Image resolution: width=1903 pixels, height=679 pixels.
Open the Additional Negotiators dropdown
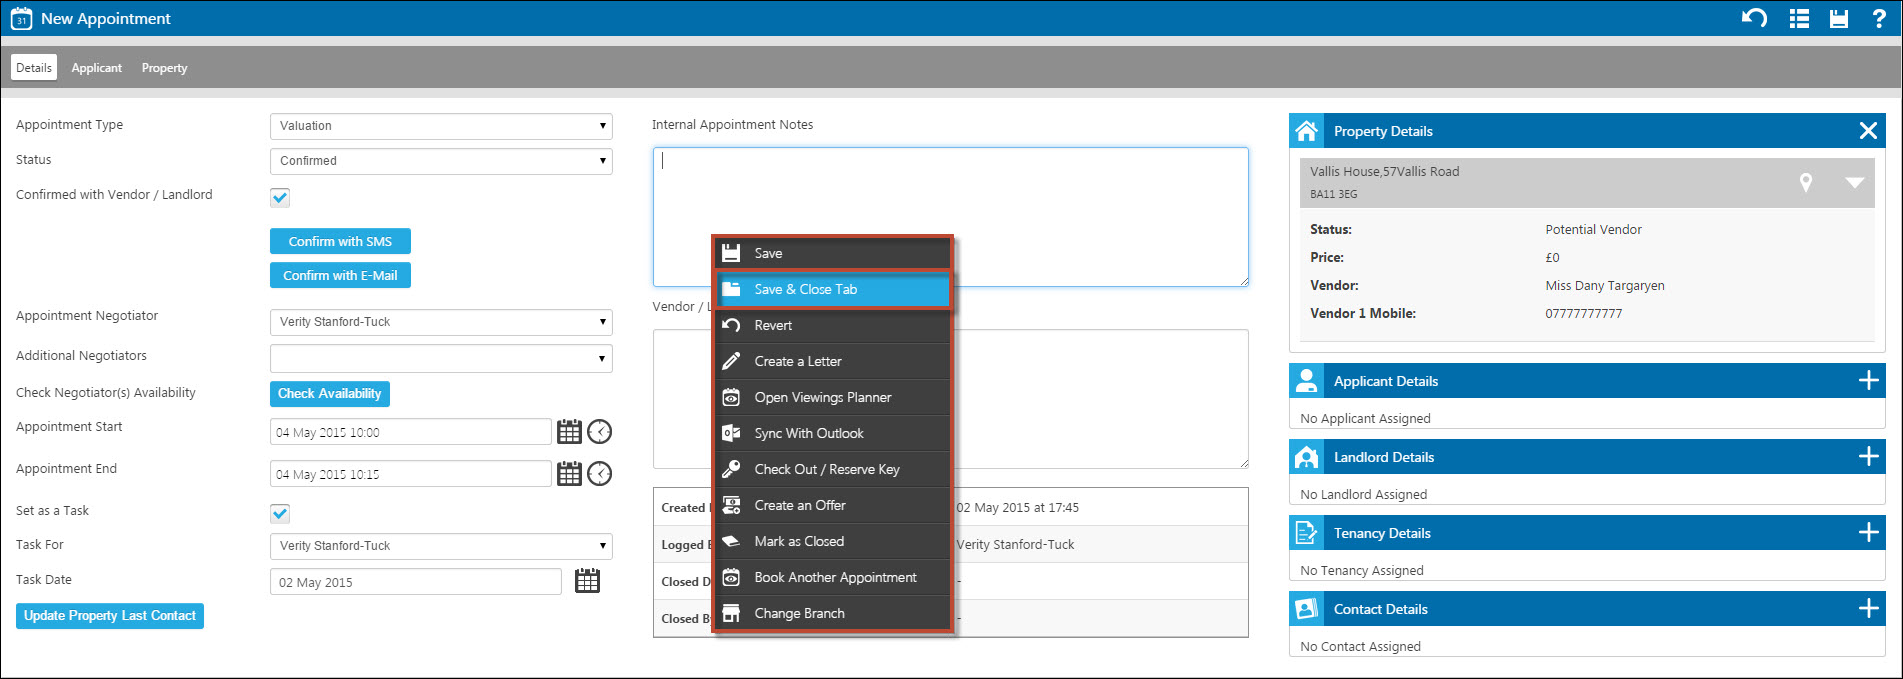tap(441, 358)
